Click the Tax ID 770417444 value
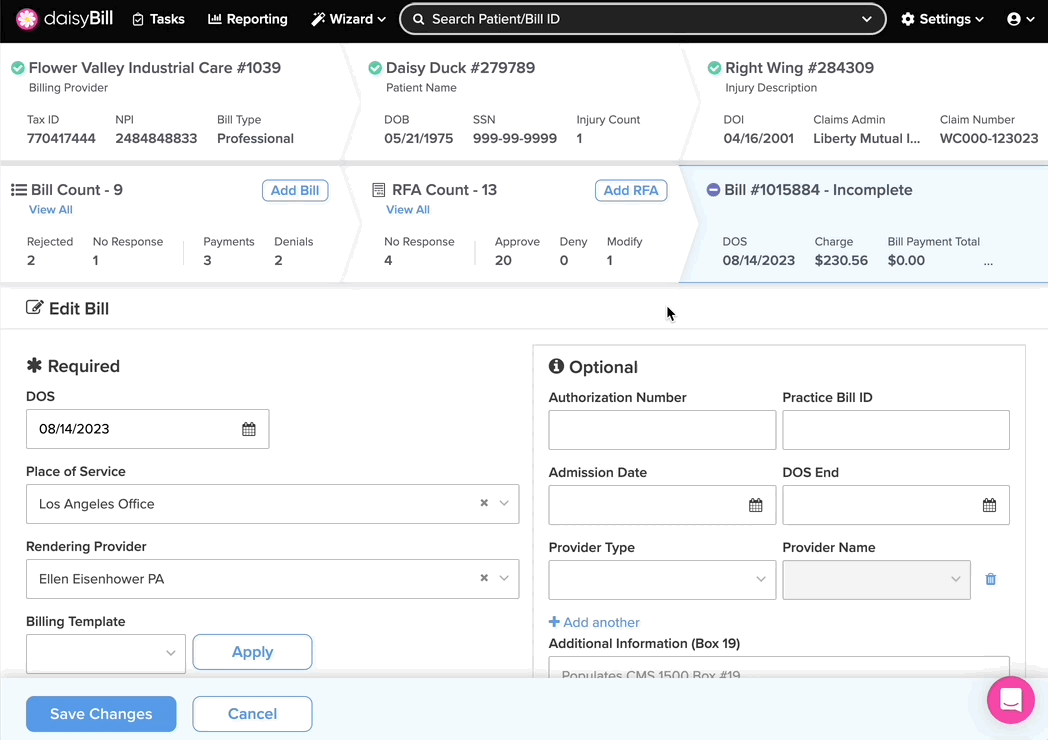 [61, 138]
